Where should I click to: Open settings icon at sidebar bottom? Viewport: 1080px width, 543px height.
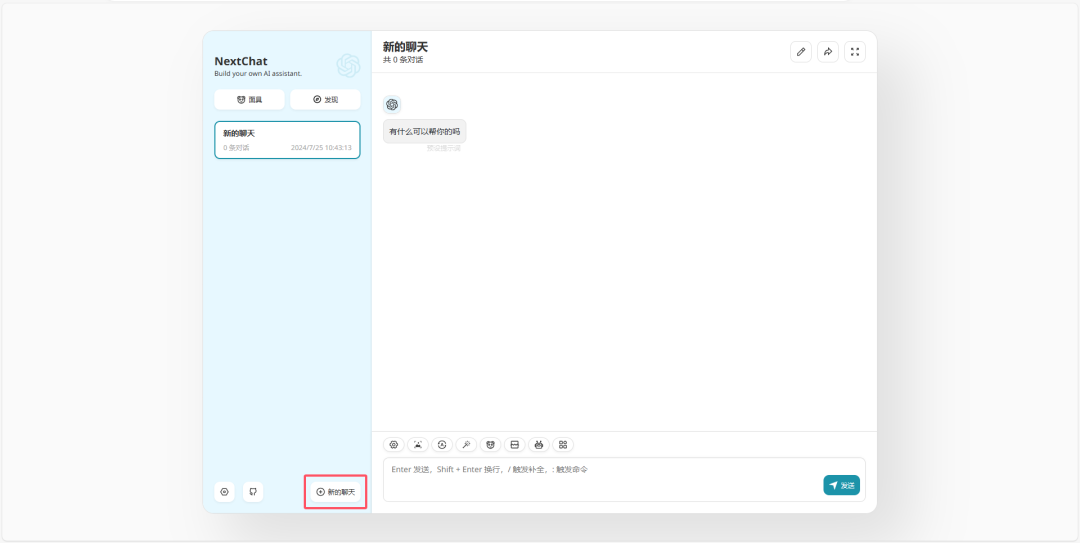(x=224, y=491)
